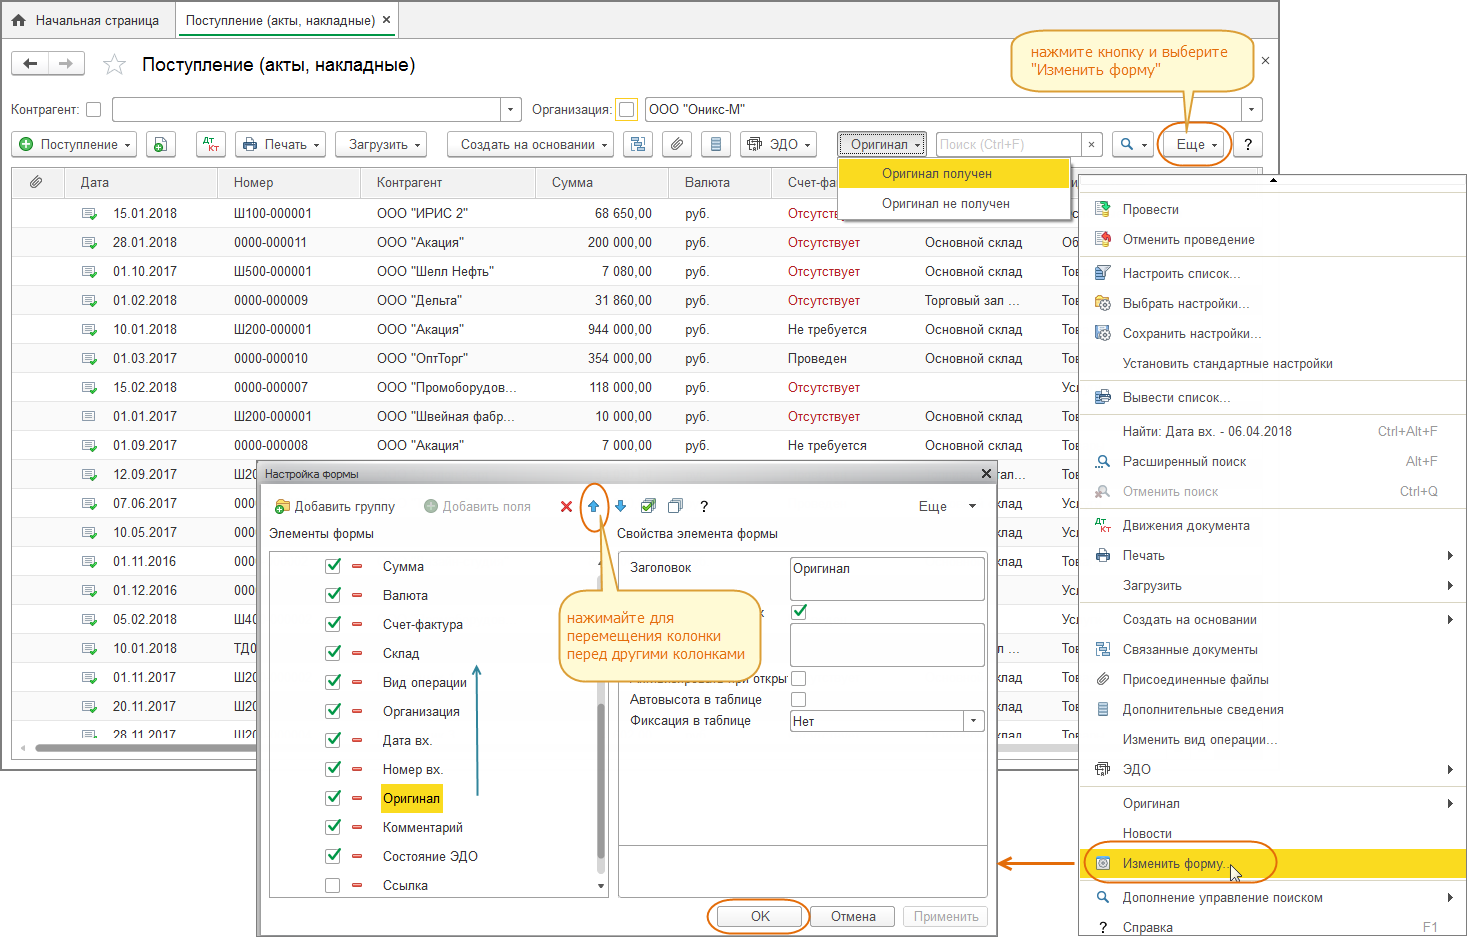This screenshot has width=1468, height=938.
Task: Choose Оригинал не получен option
Action: pos(945,203)
